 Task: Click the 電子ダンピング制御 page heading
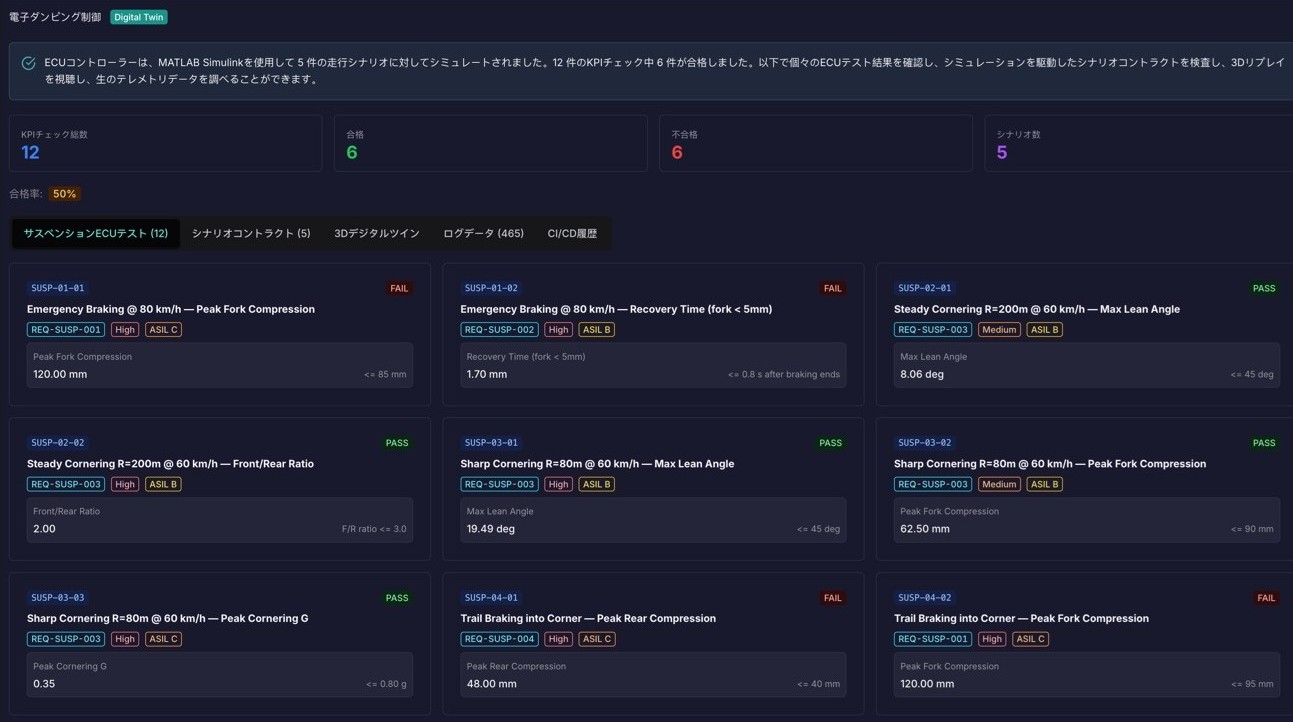(x=55, y=17)
